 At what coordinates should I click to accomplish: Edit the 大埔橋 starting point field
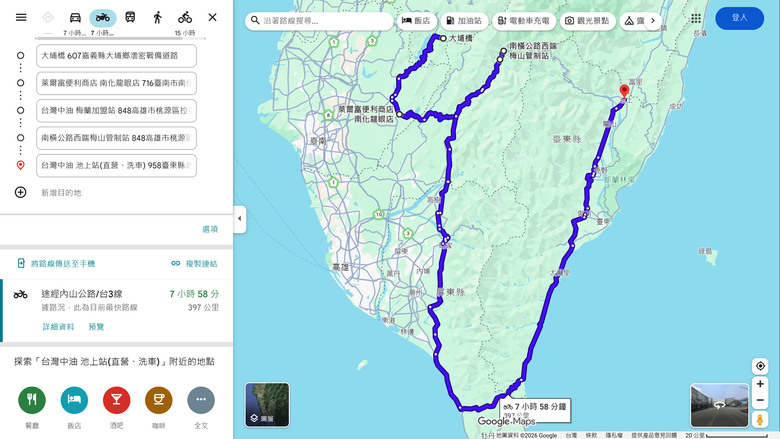(116, 56)
